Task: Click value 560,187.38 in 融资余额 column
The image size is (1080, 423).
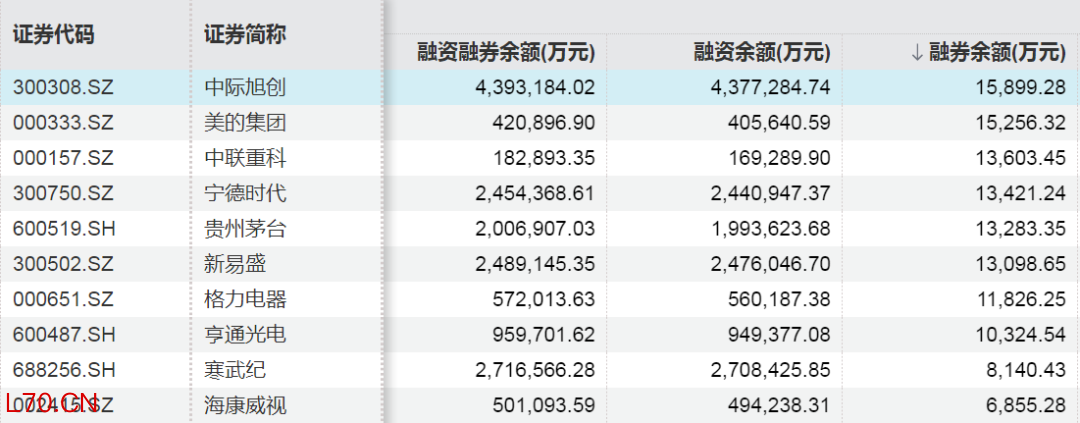Action: click(779, 300)
